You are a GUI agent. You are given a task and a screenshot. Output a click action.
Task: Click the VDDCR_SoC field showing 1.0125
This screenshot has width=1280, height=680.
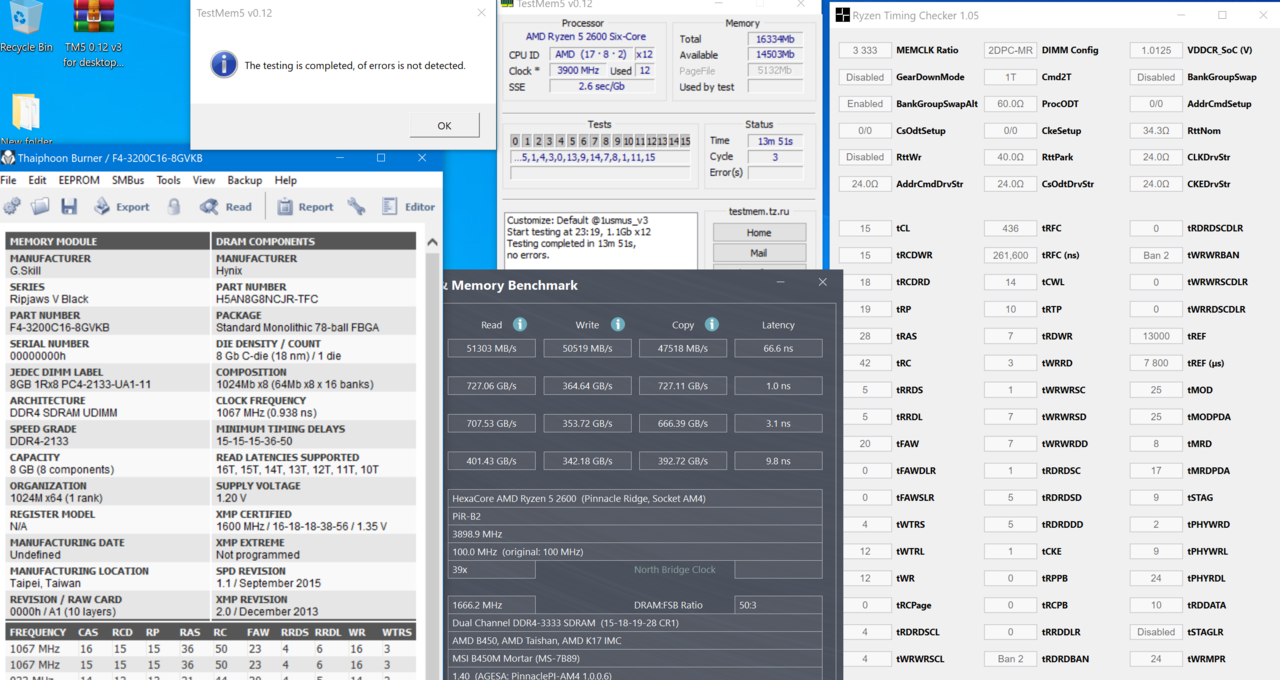(x=1156, y=50)
